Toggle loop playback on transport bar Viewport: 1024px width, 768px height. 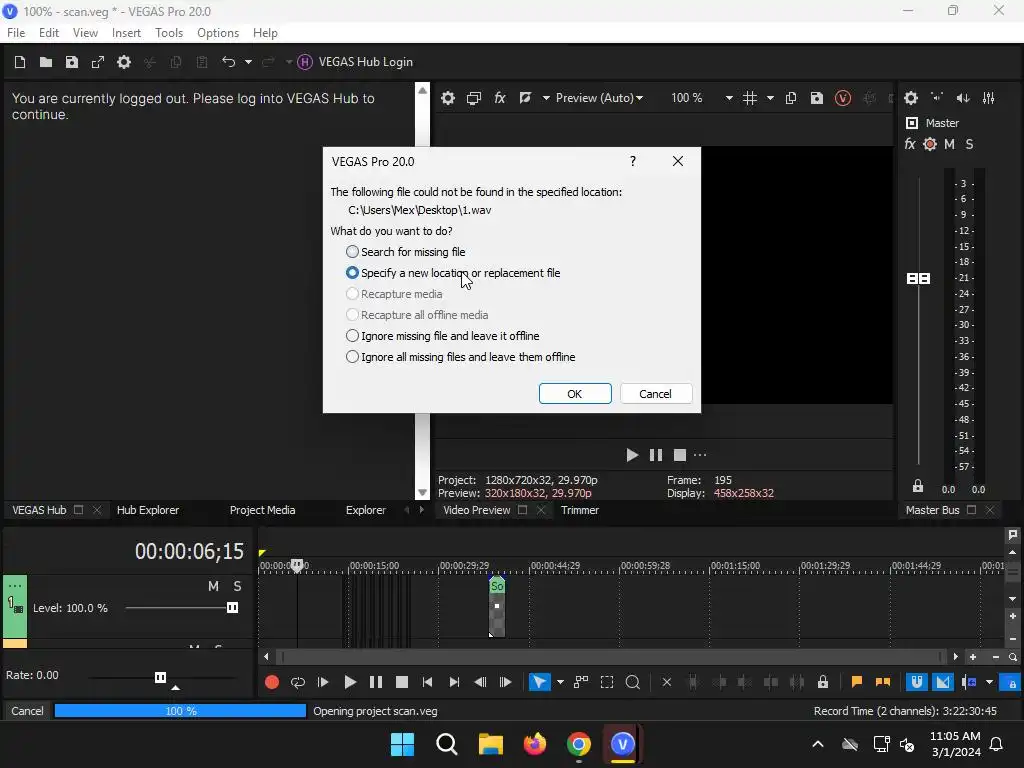[x=298, y=682]
